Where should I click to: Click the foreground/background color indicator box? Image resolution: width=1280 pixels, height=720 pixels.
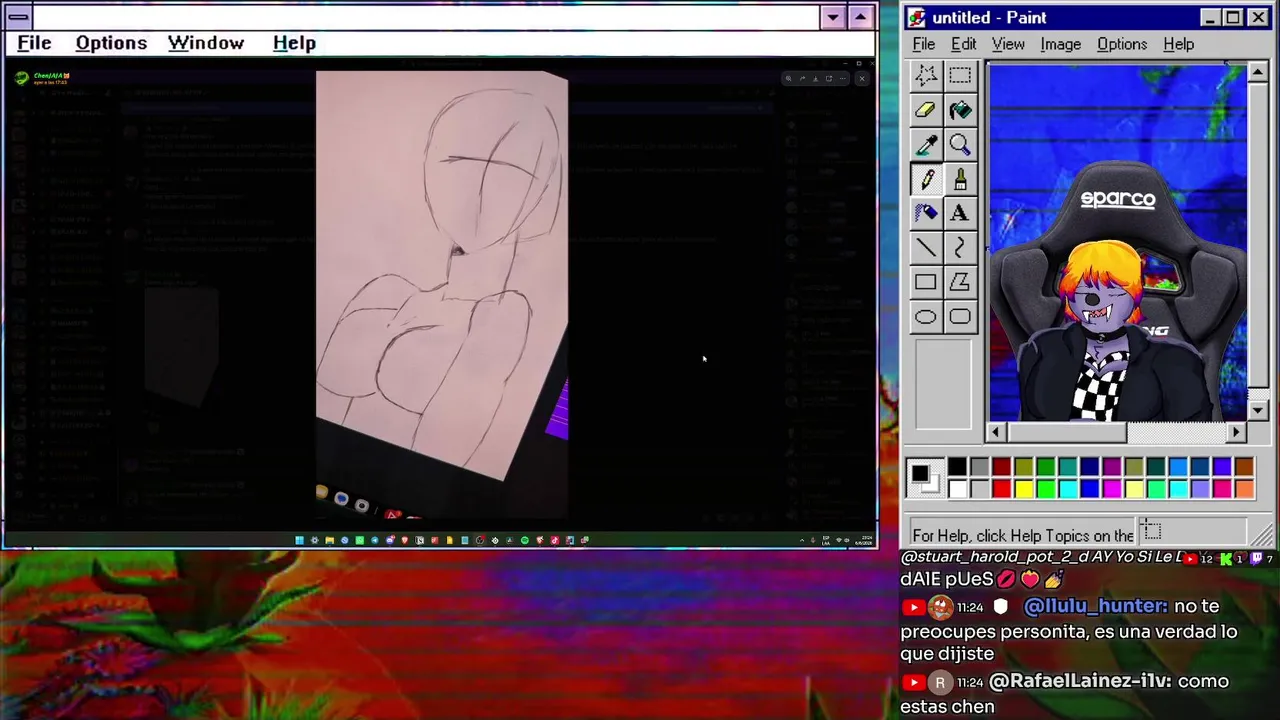[925, 477]
